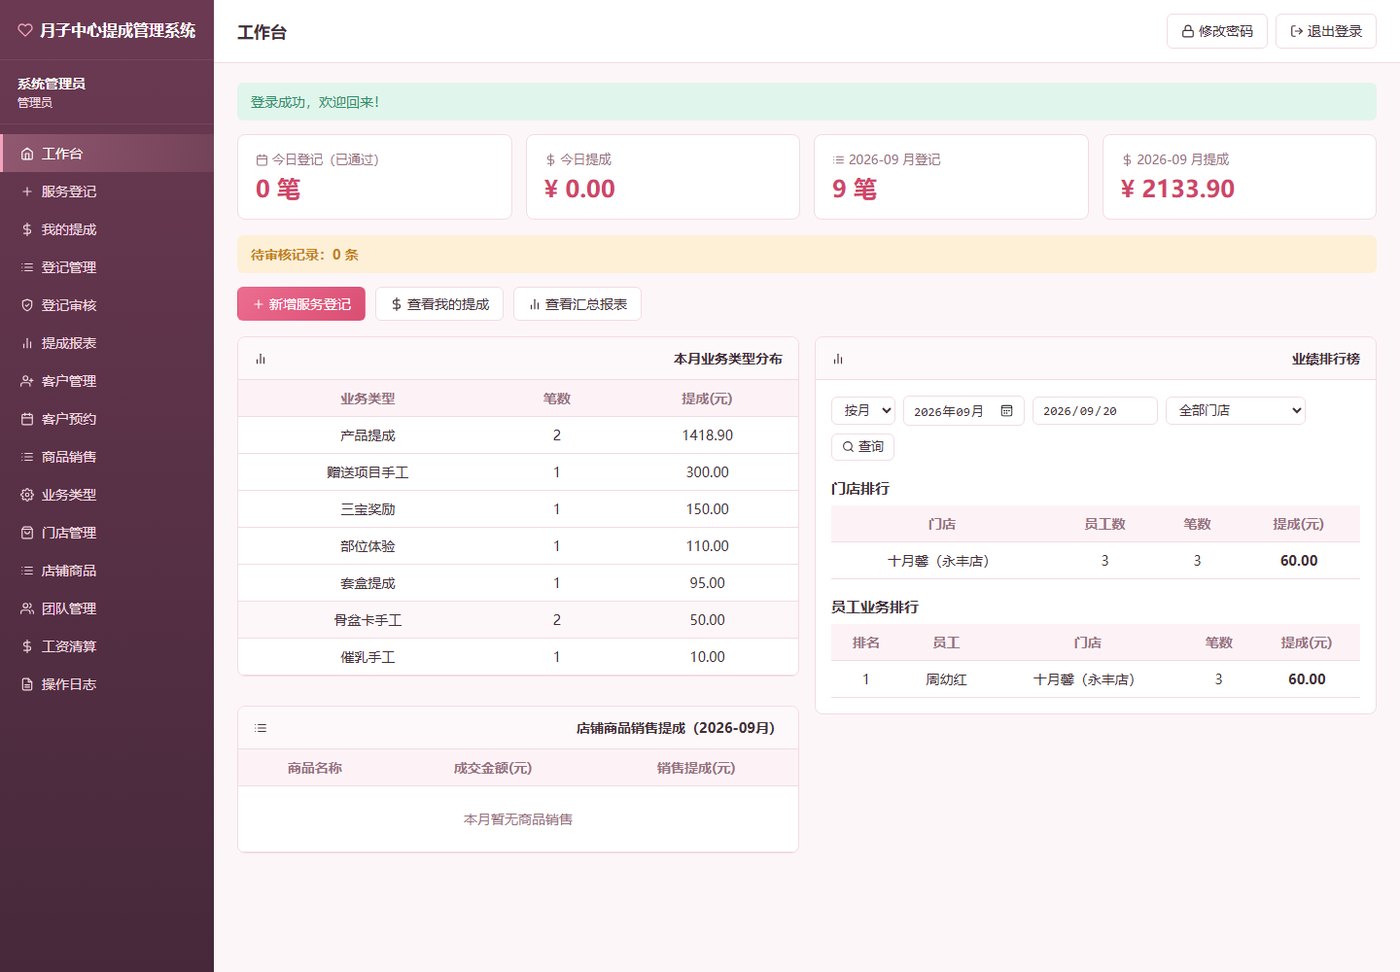Click the shield icon beside 登记审核
The image size is (1400, 972).
click(x=27, y=306)
